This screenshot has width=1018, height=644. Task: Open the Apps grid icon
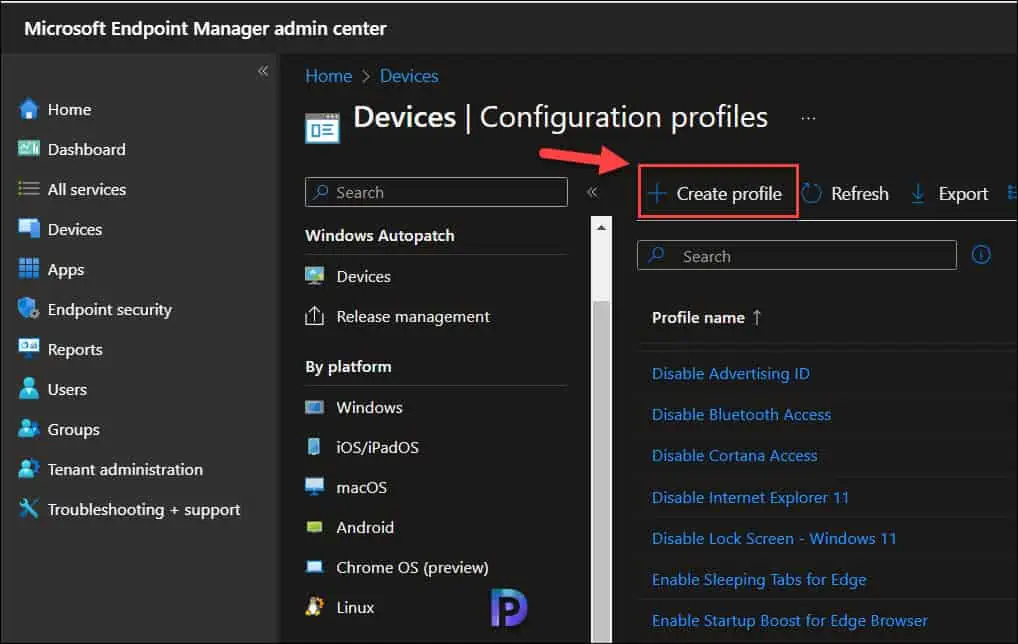[x=29, y=269]
